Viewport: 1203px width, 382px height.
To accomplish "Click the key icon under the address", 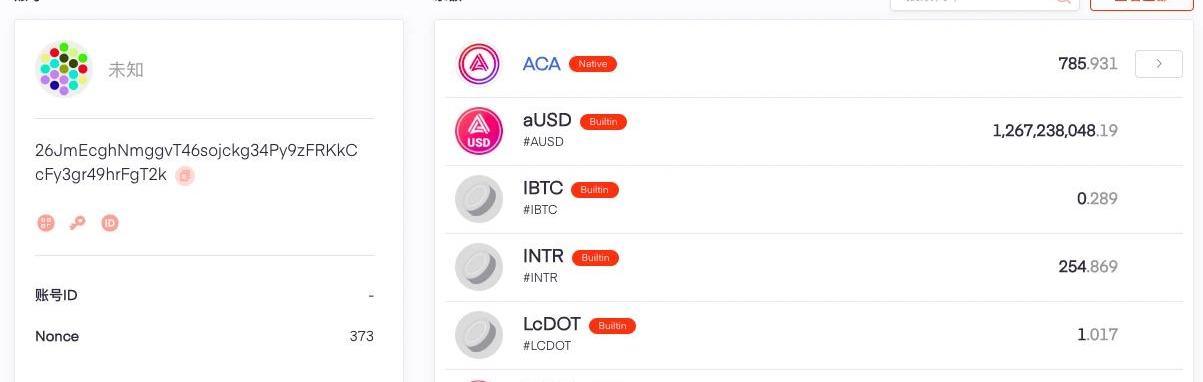I will click(x=78, y=223).
